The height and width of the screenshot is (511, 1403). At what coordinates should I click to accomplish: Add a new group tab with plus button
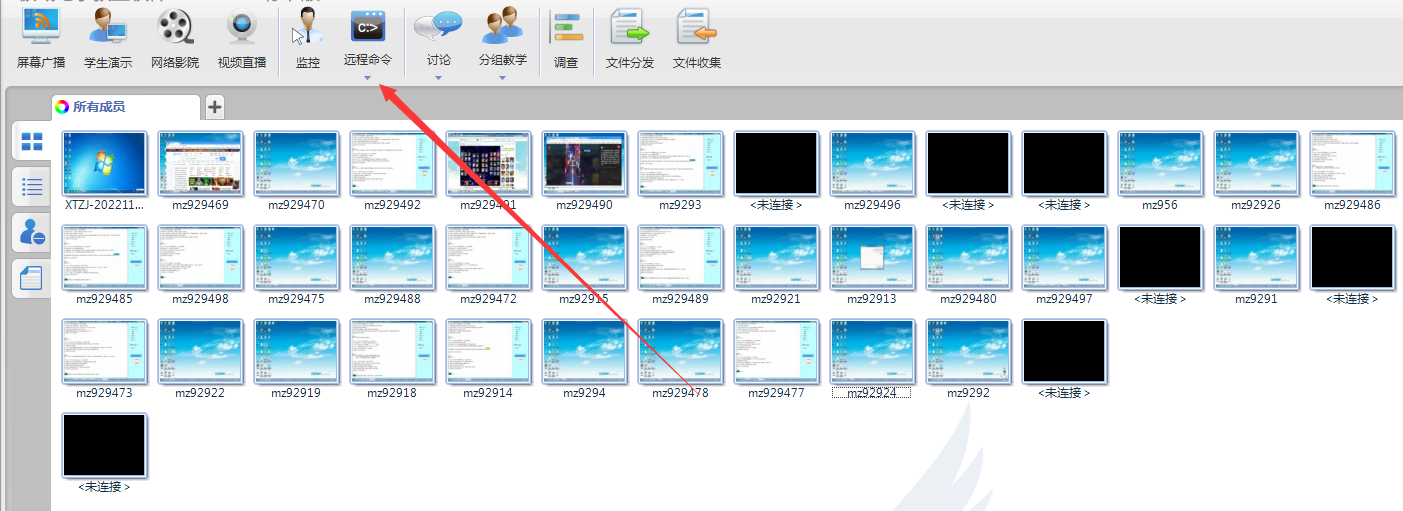(x=214, y=107)
